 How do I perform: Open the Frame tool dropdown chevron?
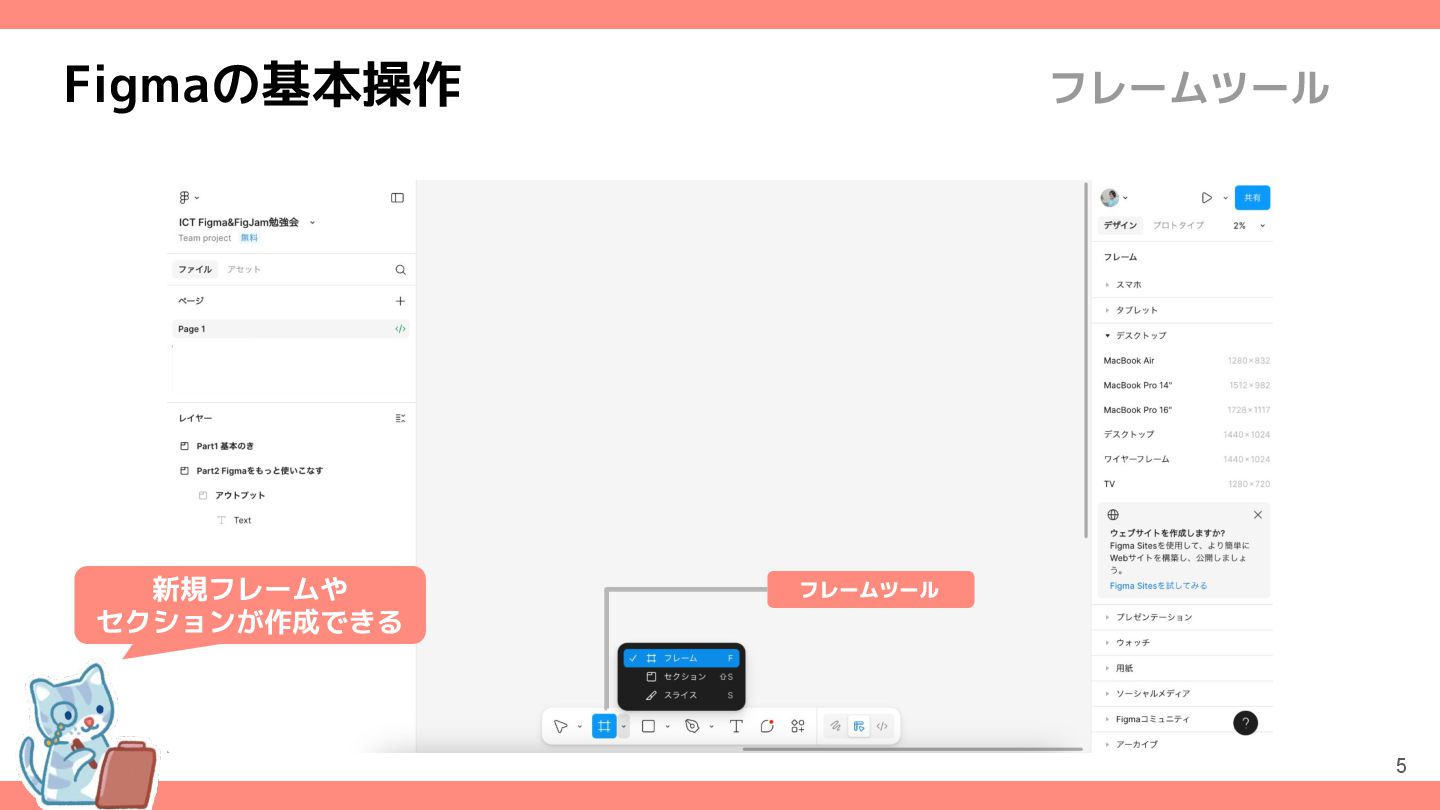point(623,727)
